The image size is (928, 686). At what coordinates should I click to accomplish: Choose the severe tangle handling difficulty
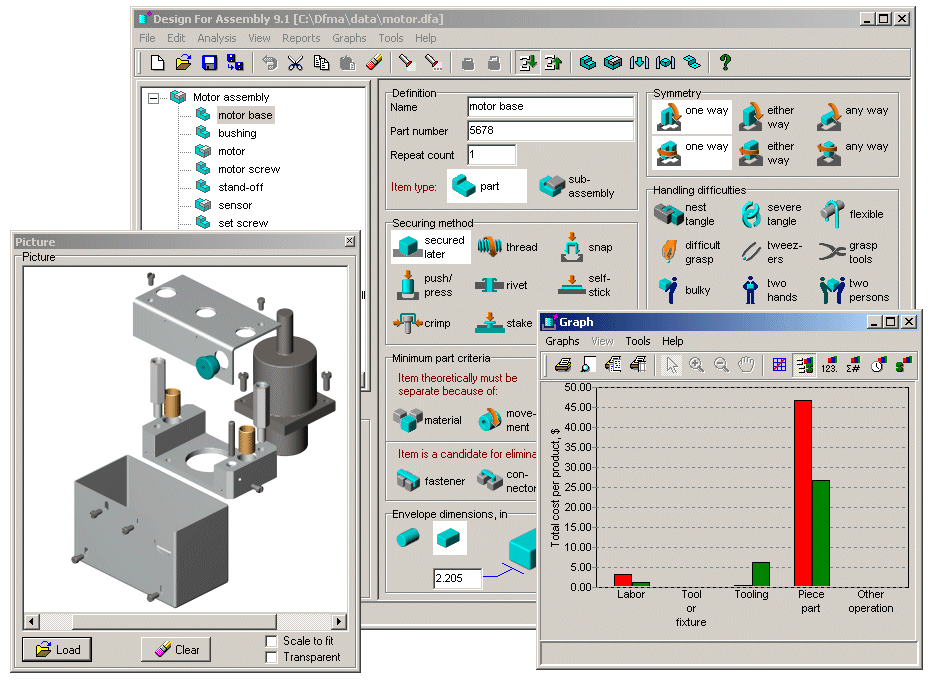(751, 214)
